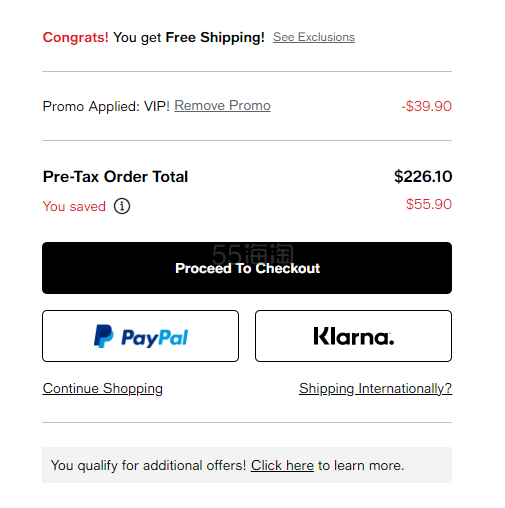Pay with the PayPal button

(140, 336)
